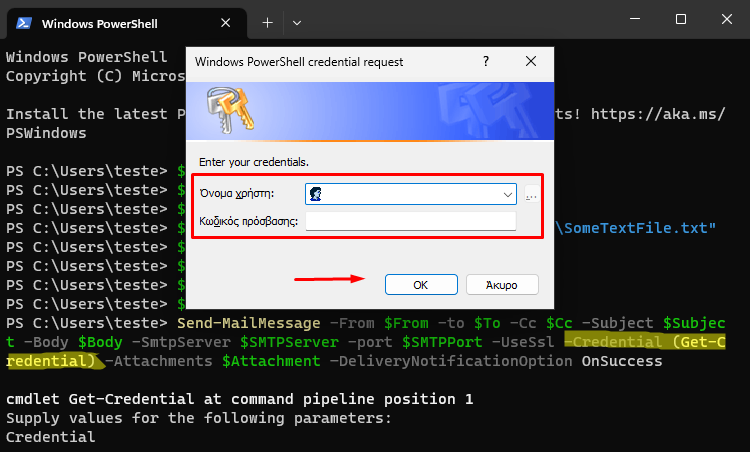Click the Send-MailMessage command text
The height and width of the screenshot is (452, 750).
click(x=248, y=323)
